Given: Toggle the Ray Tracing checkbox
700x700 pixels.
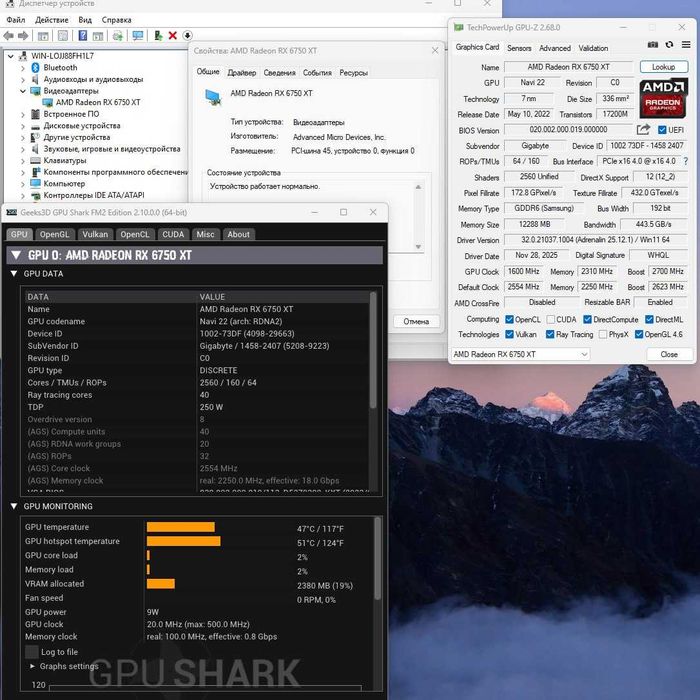Looking at the screenshot, I should coord(550,334).
